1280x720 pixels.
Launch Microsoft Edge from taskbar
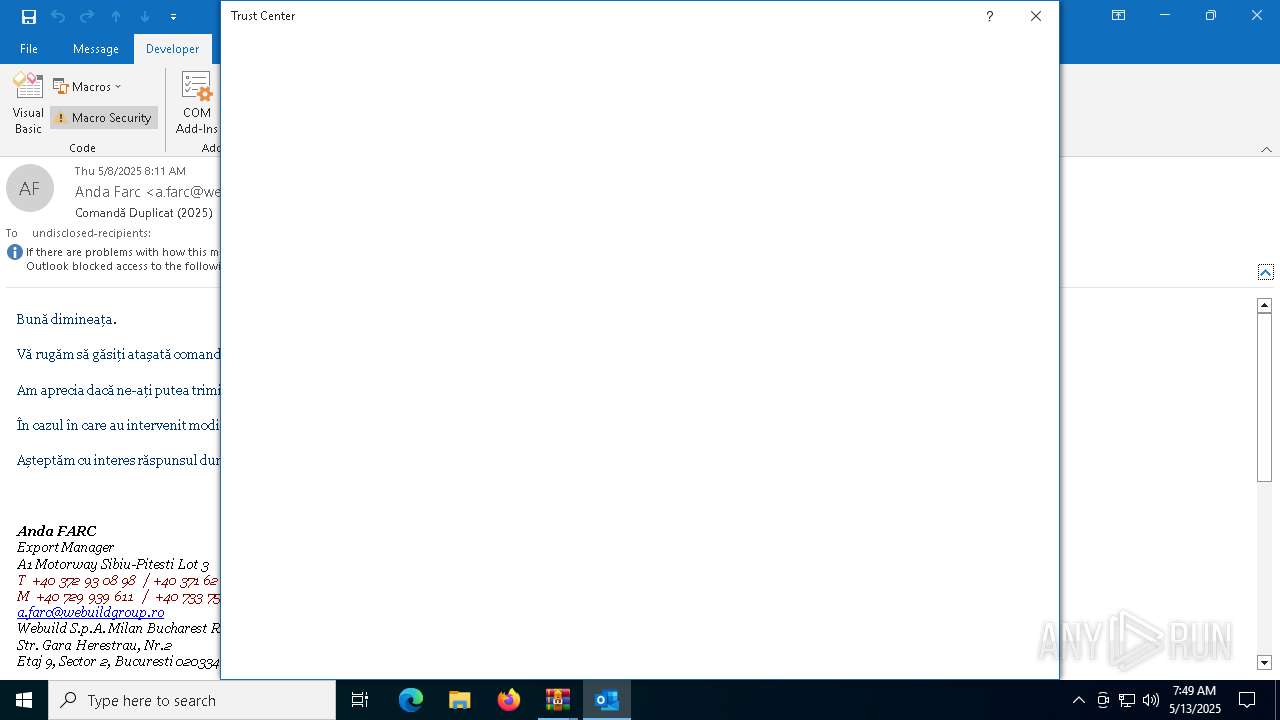click(411, 700)
